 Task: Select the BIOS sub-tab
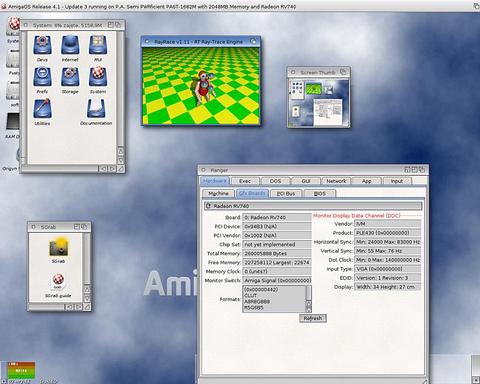click(320, 193)
